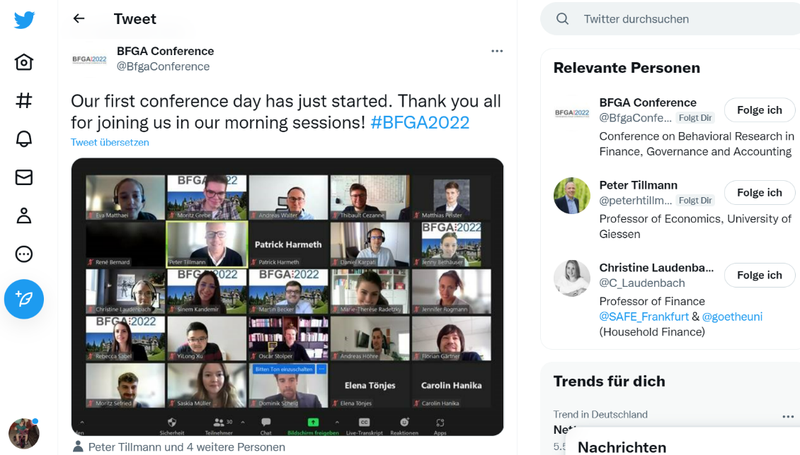Image resolution: width=800 pixels, height=455 pixels.
Task: Click BFGA Conference name in Relevante Personen
Action: [x=648, y=103]
